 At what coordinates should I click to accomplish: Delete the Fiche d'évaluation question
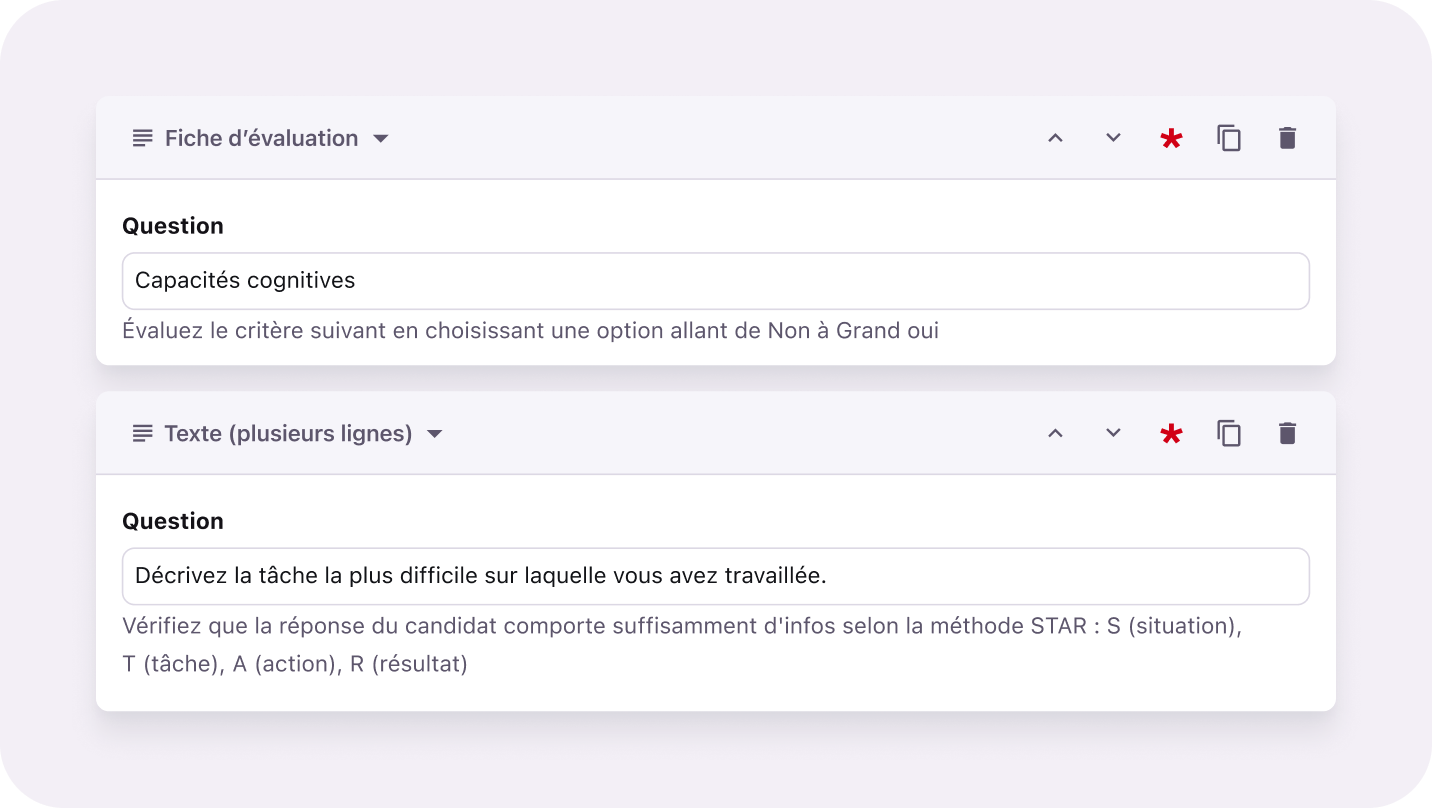click(x=1287, y=138)
